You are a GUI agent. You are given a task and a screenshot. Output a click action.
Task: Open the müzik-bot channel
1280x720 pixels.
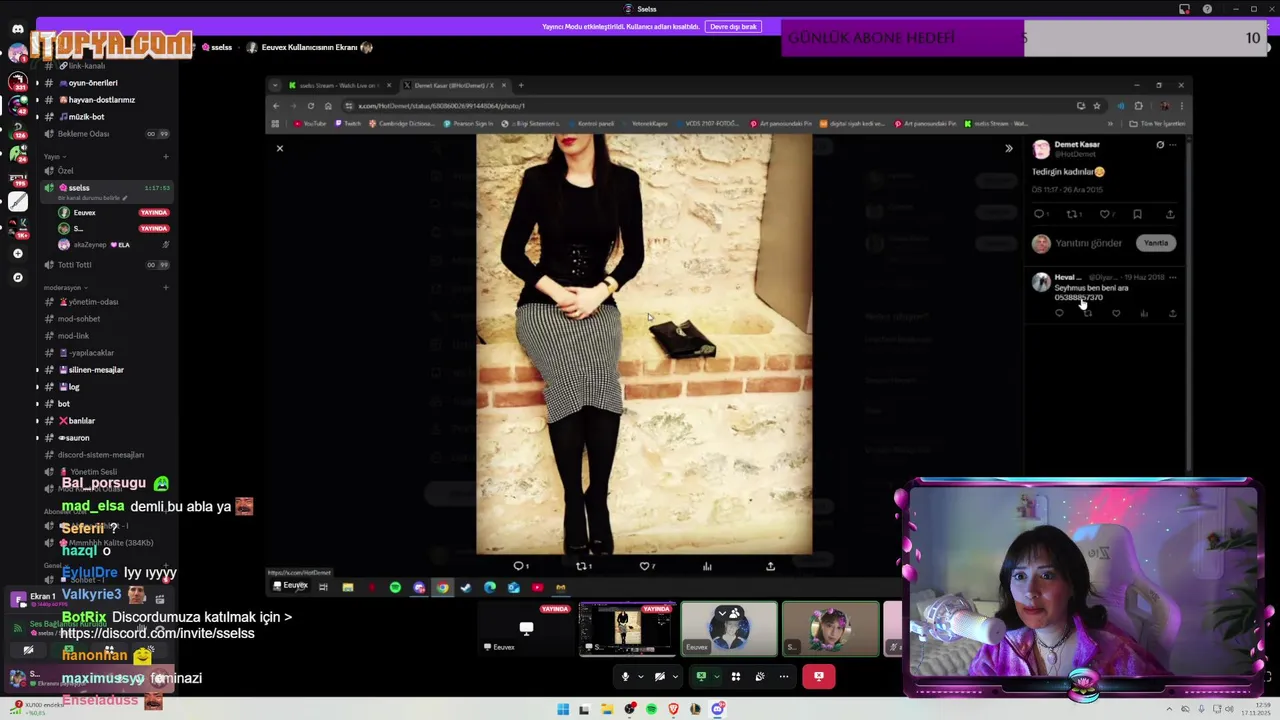tap(86, 117)
